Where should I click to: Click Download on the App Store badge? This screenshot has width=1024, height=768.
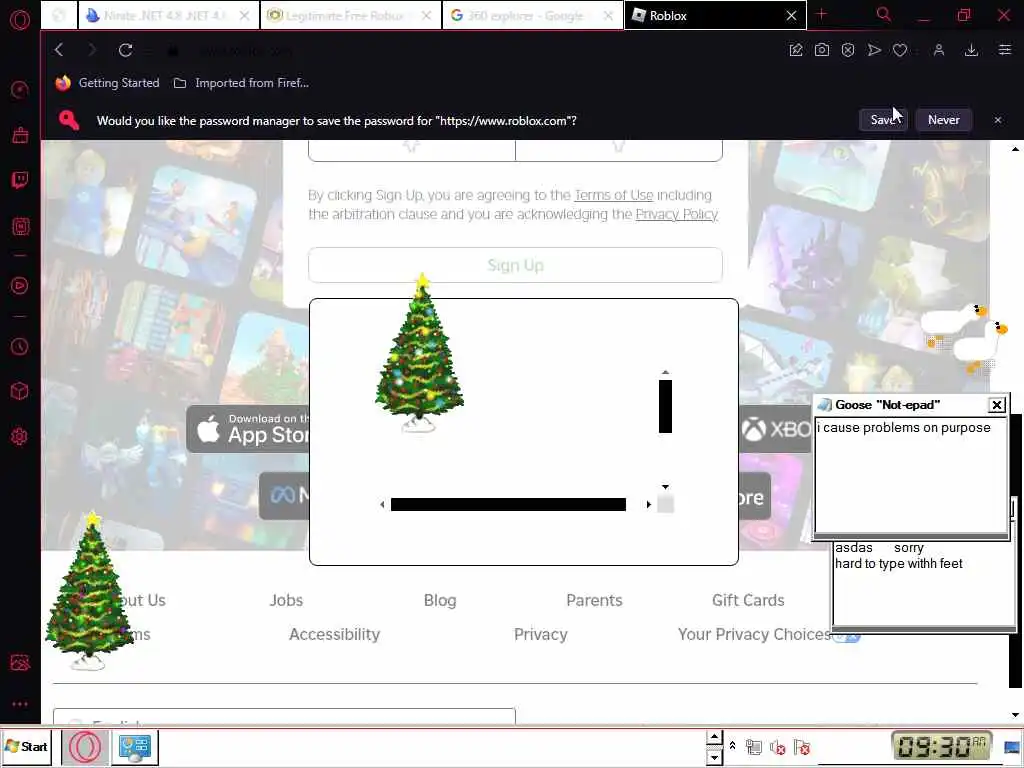coord(248,429)
